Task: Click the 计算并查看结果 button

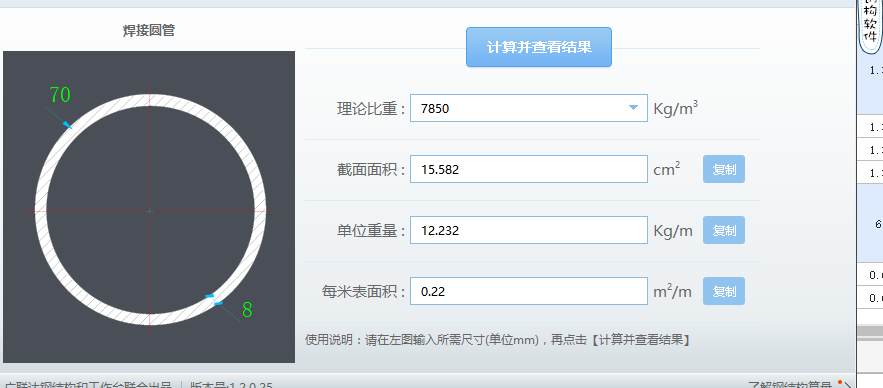Action: pos(538,47)
